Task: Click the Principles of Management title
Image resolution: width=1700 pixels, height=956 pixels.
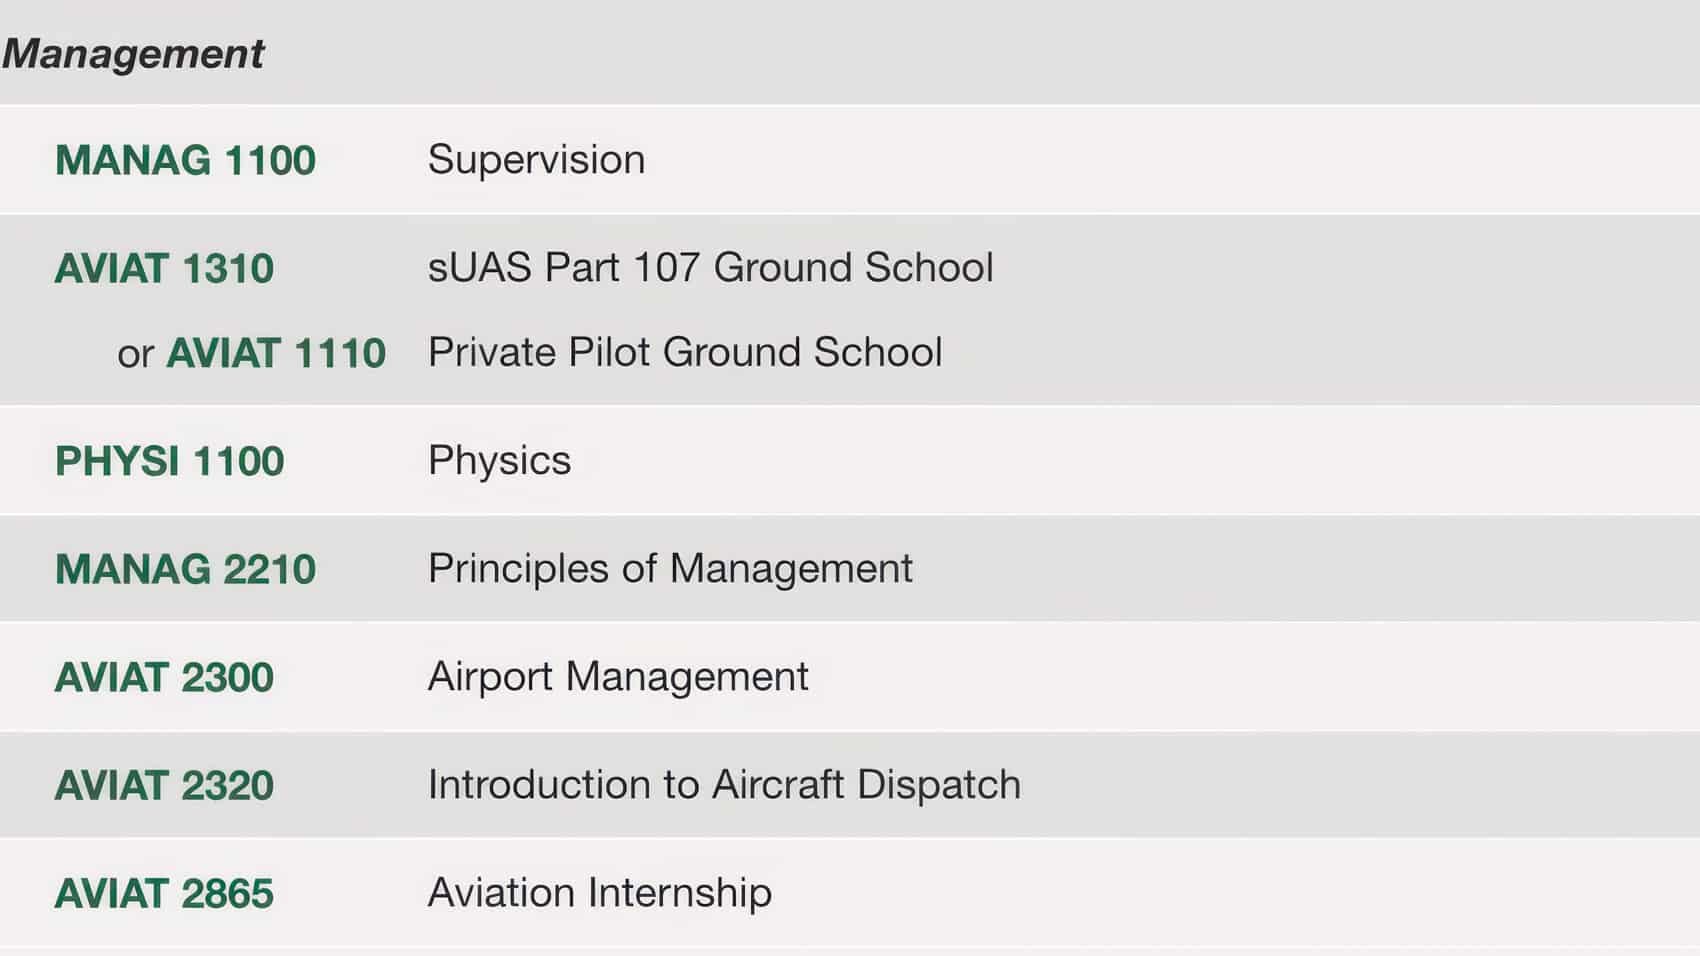Action: (670, 569)
